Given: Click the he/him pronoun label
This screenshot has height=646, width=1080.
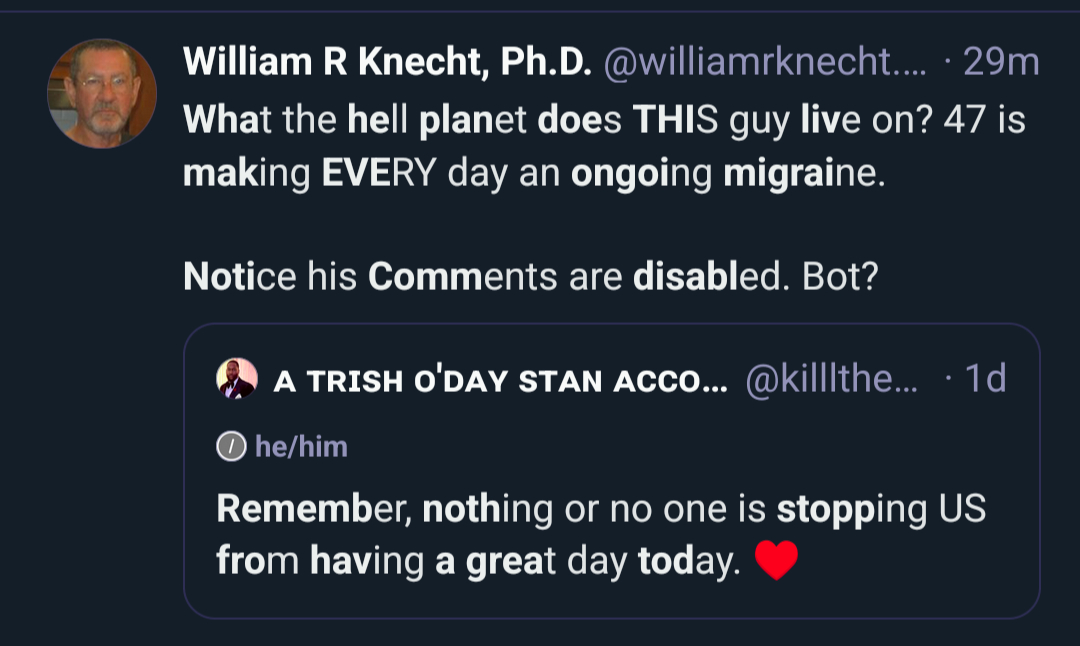Looking at the screenshot, I should click(301, 447).
